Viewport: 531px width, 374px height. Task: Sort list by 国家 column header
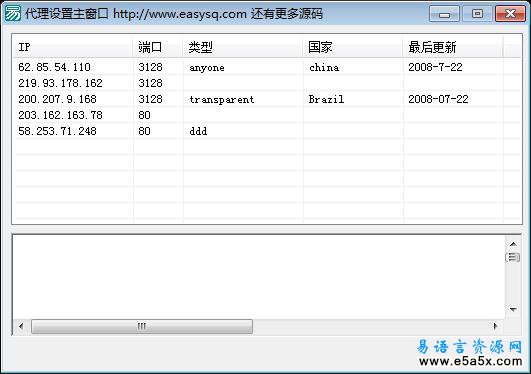click(x=353, y=46)
